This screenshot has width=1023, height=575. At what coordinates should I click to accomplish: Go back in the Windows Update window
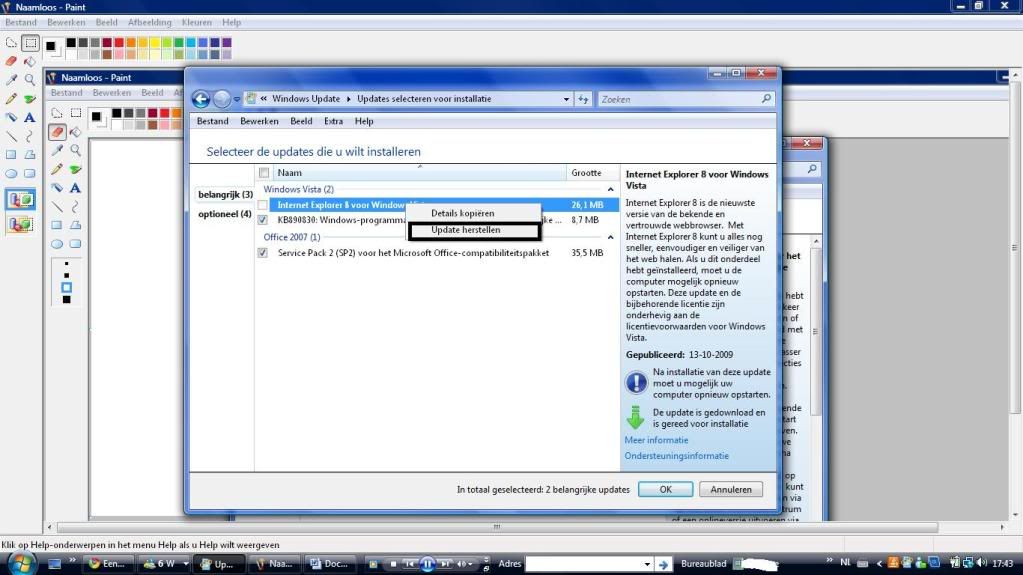201,99
